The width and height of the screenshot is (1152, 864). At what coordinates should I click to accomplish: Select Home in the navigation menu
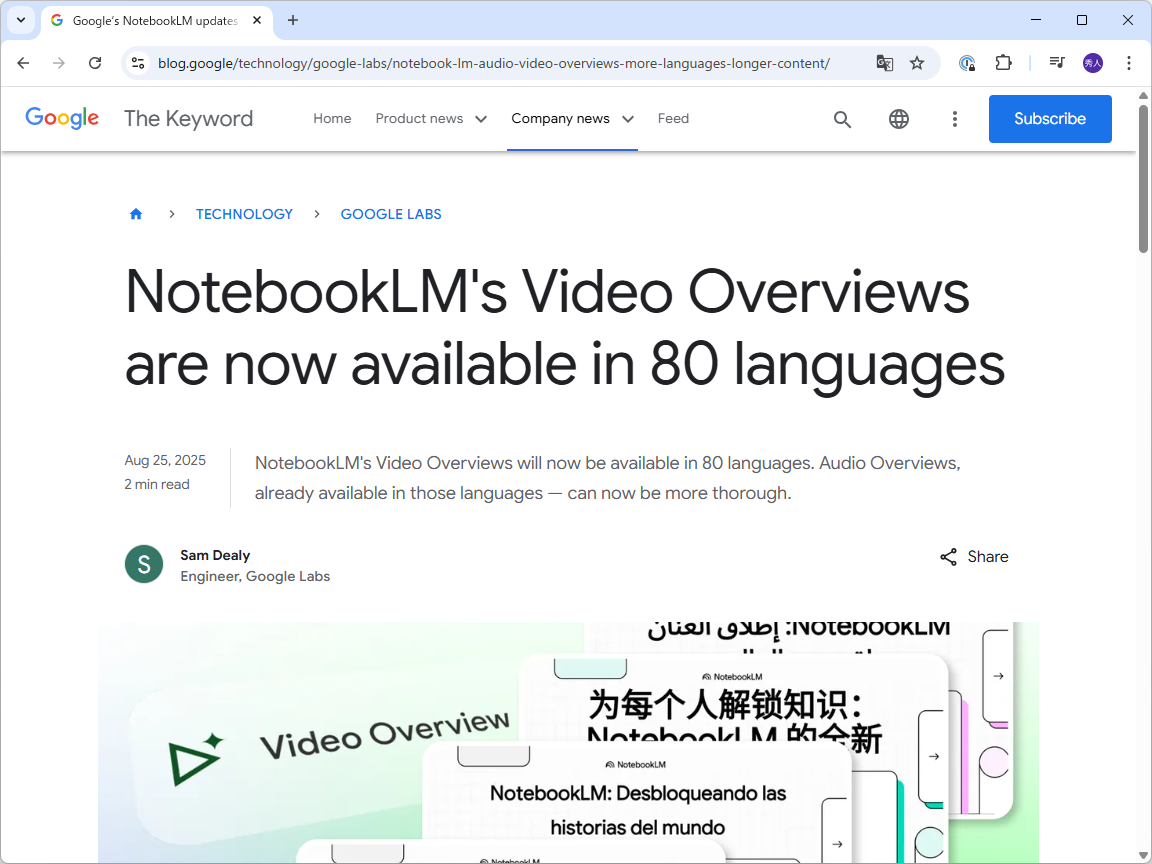(x=332, y=118)
